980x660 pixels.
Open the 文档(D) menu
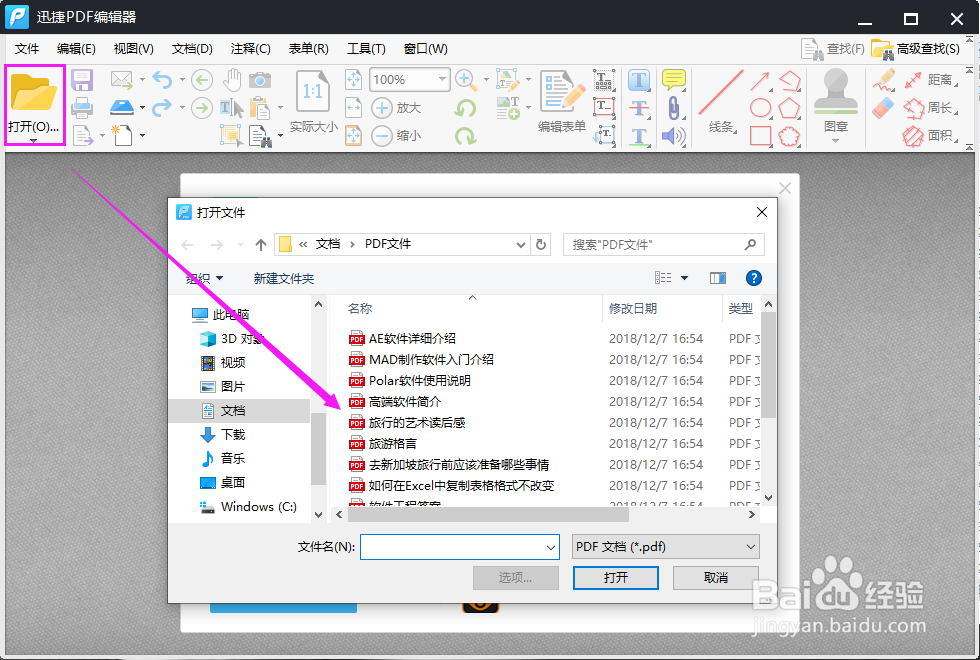pos(192,49)
